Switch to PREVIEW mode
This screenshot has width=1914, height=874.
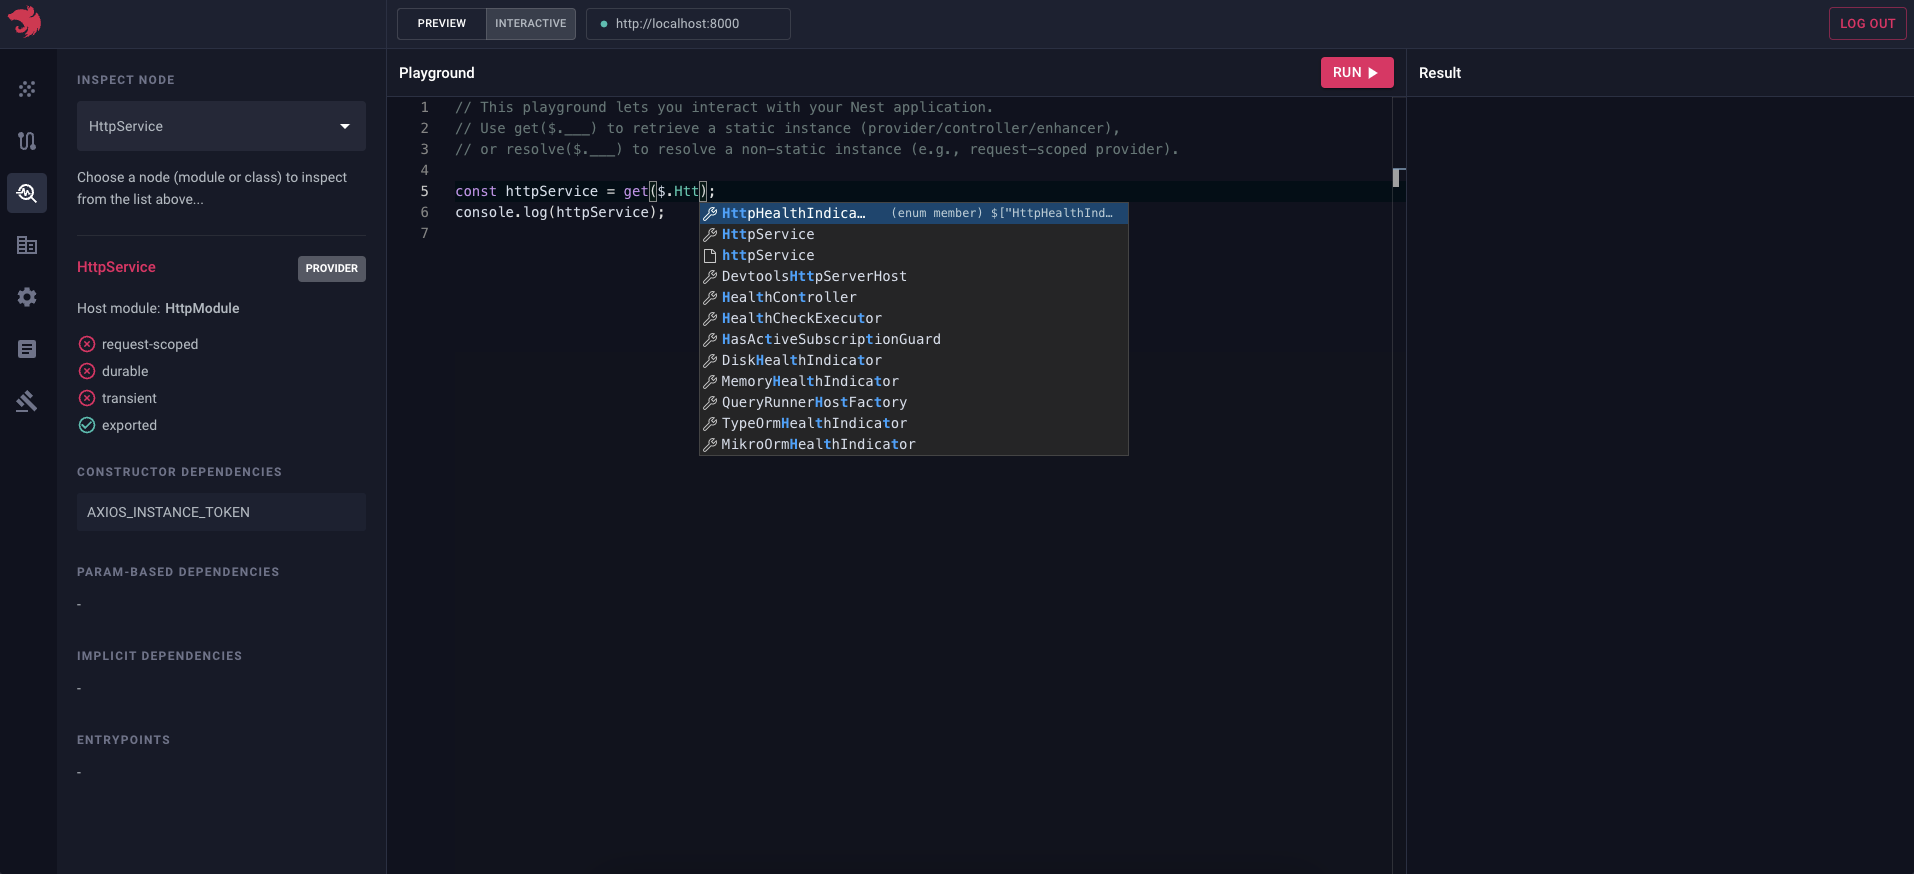click(441, 24)
